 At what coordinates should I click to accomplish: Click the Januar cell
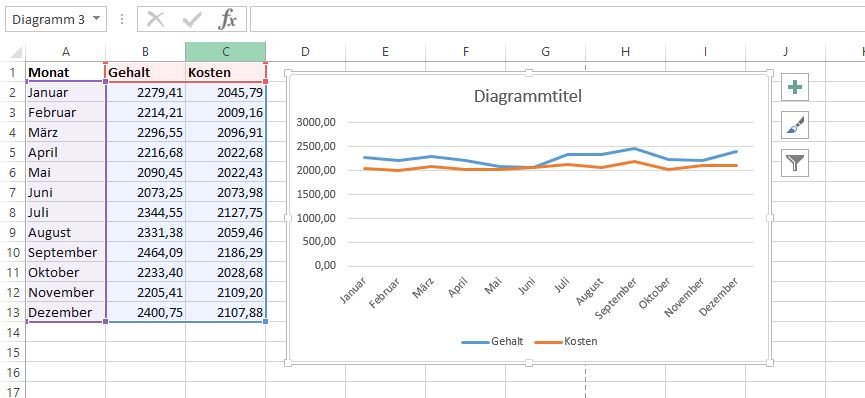[x=66, y=92]
